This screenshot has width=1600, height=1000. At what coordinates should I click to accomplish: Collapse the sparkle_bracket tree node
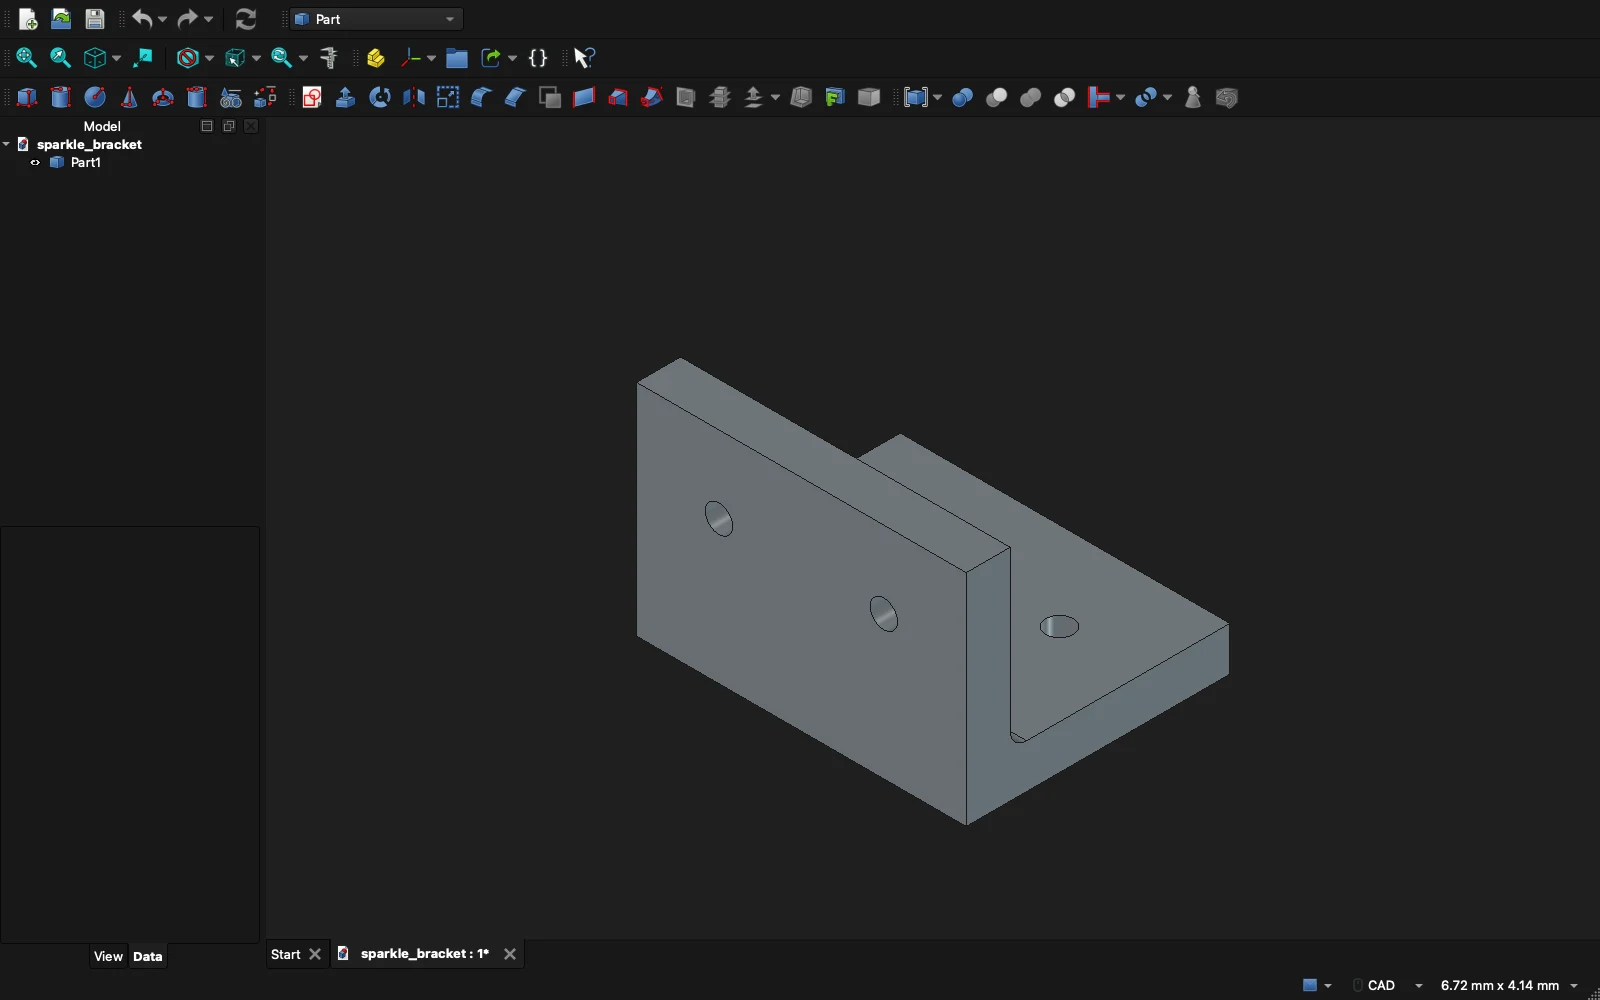coord(7,145)
